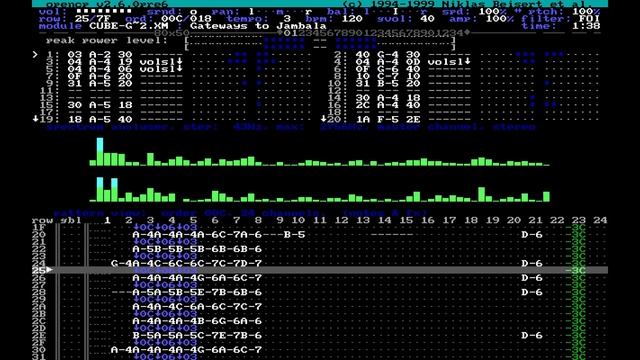Click pattern row number 2A
The image size is (640, 360).
[39, 307]
